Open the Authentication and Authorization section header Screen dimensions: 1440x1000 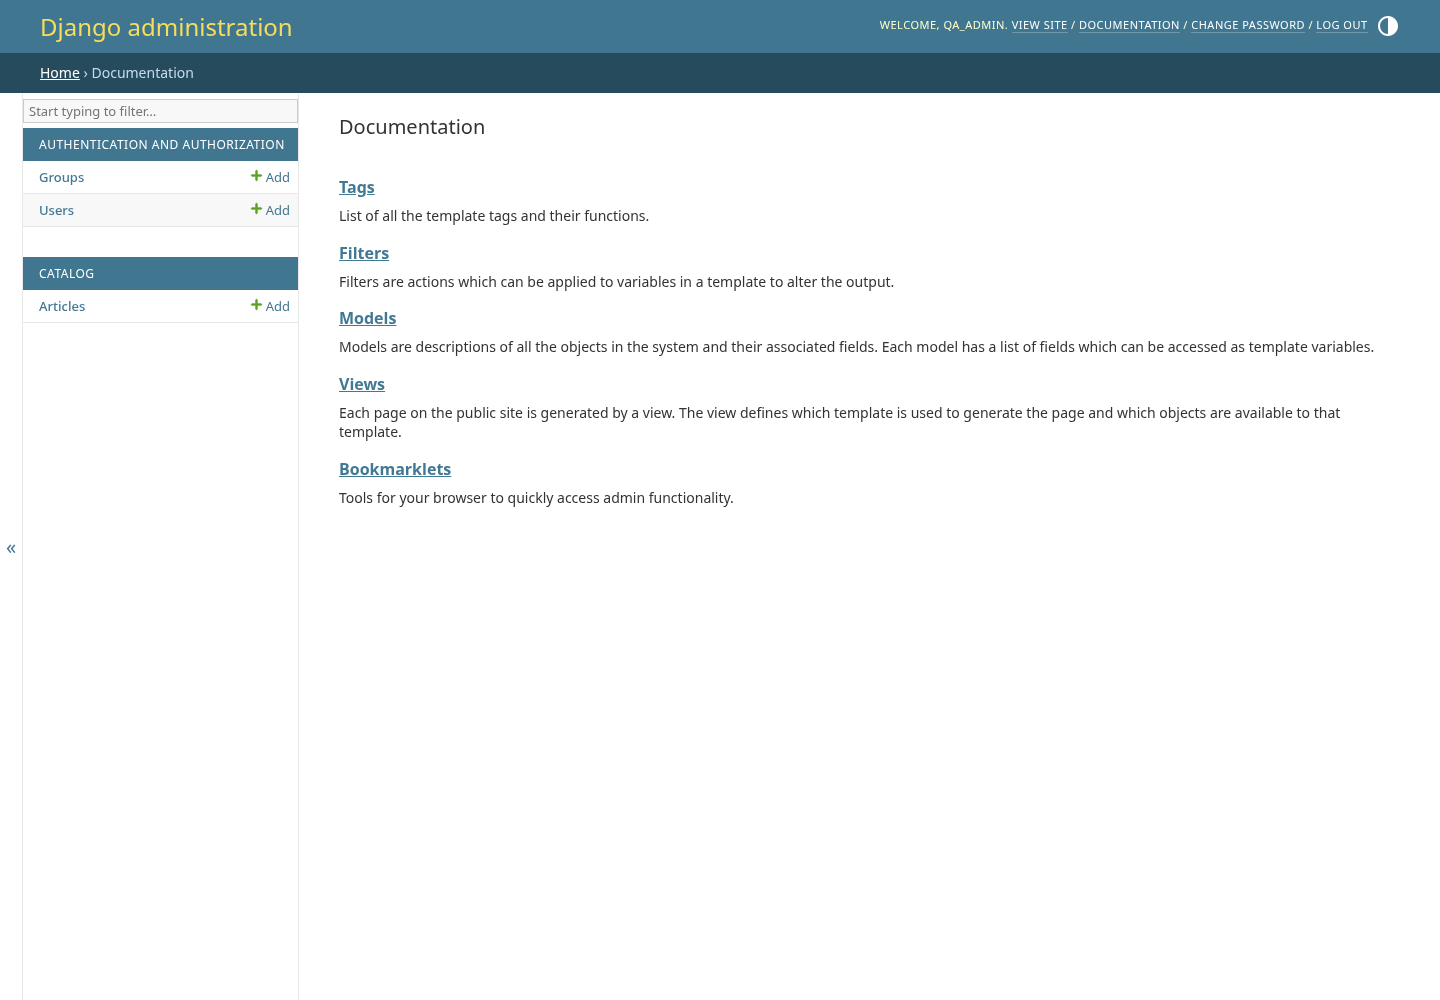(x=161, y=144)
